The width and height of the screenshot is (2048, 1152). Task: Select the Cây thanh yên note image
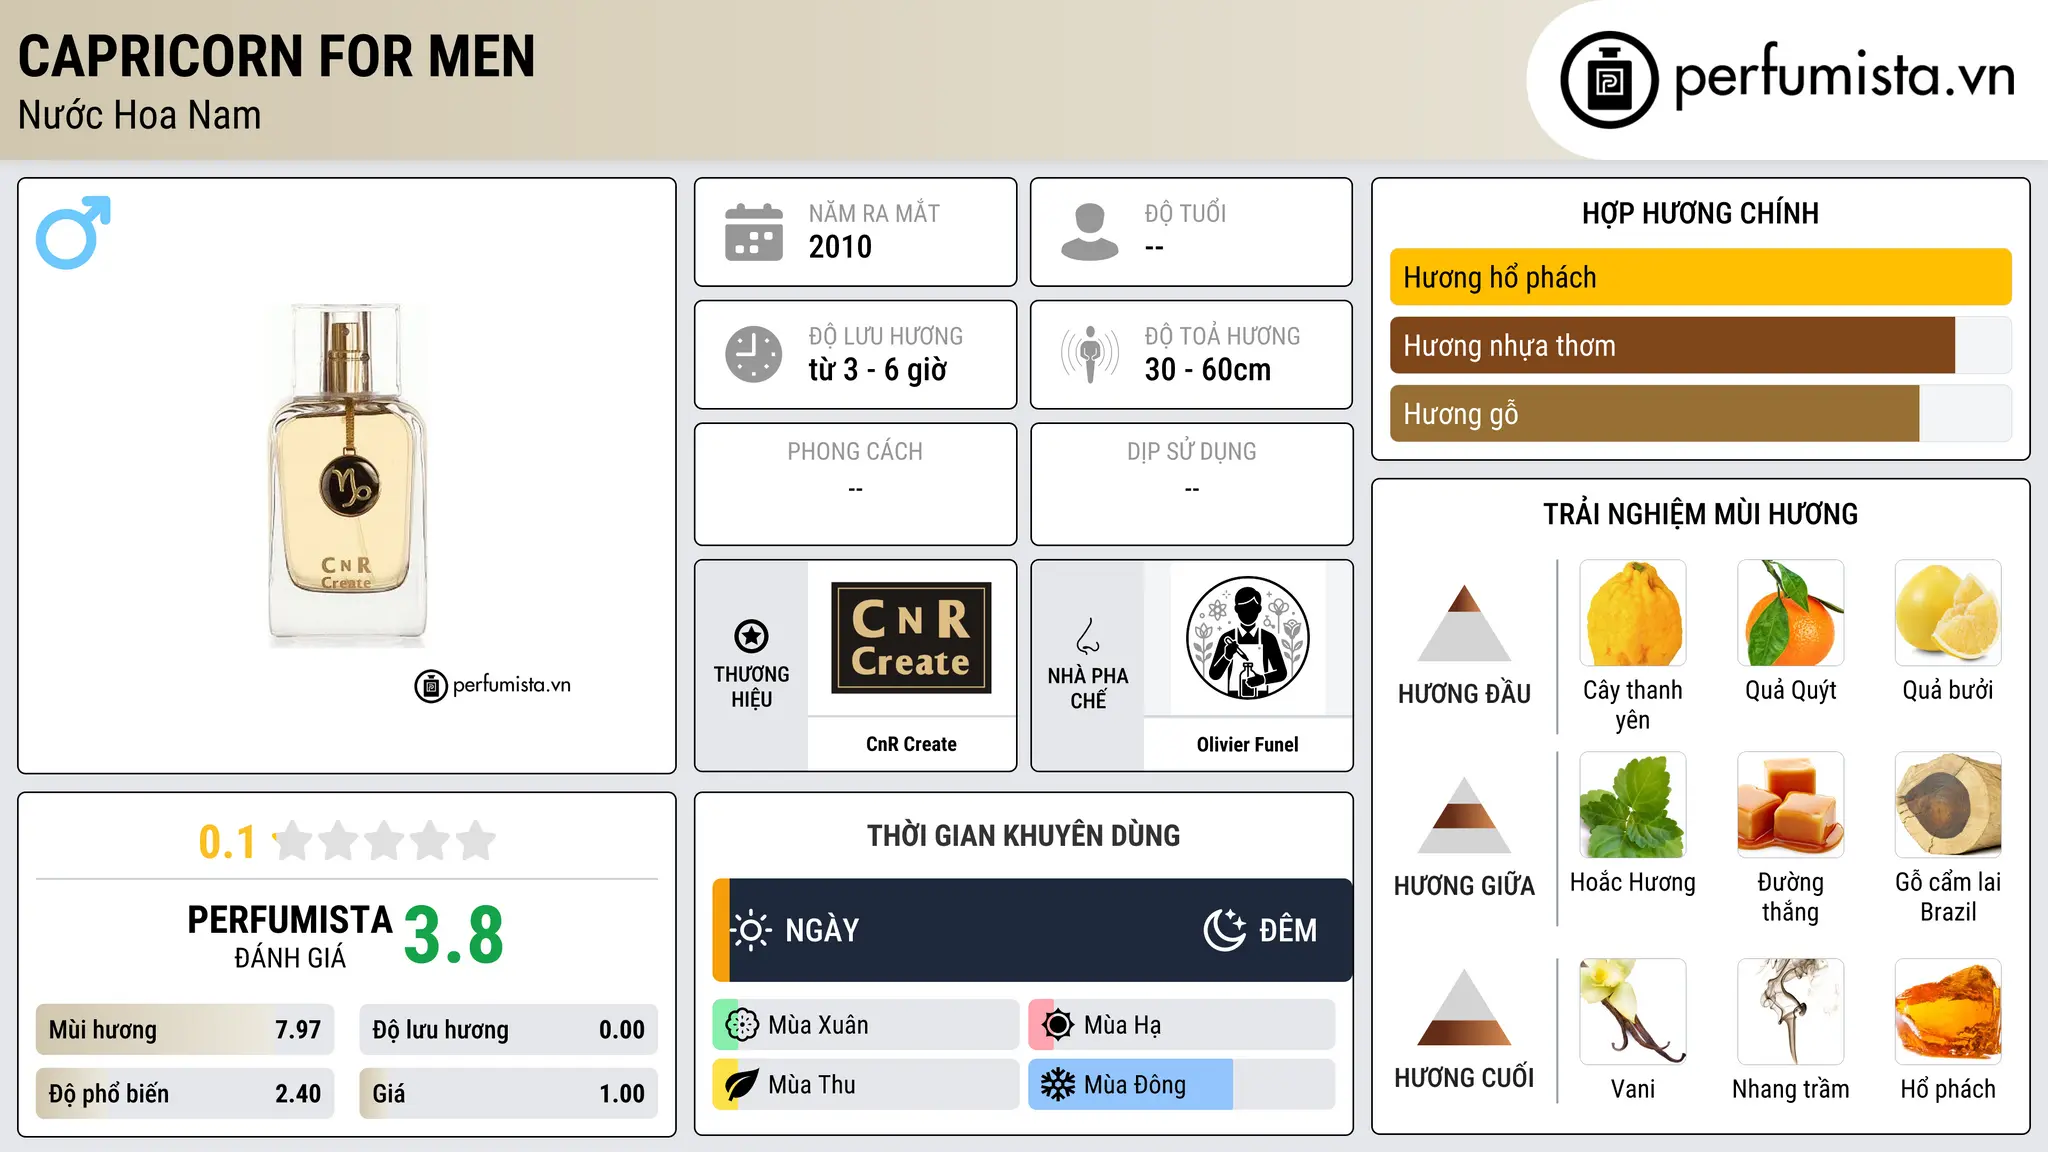pyautogui.click(x=1633, y=613)
